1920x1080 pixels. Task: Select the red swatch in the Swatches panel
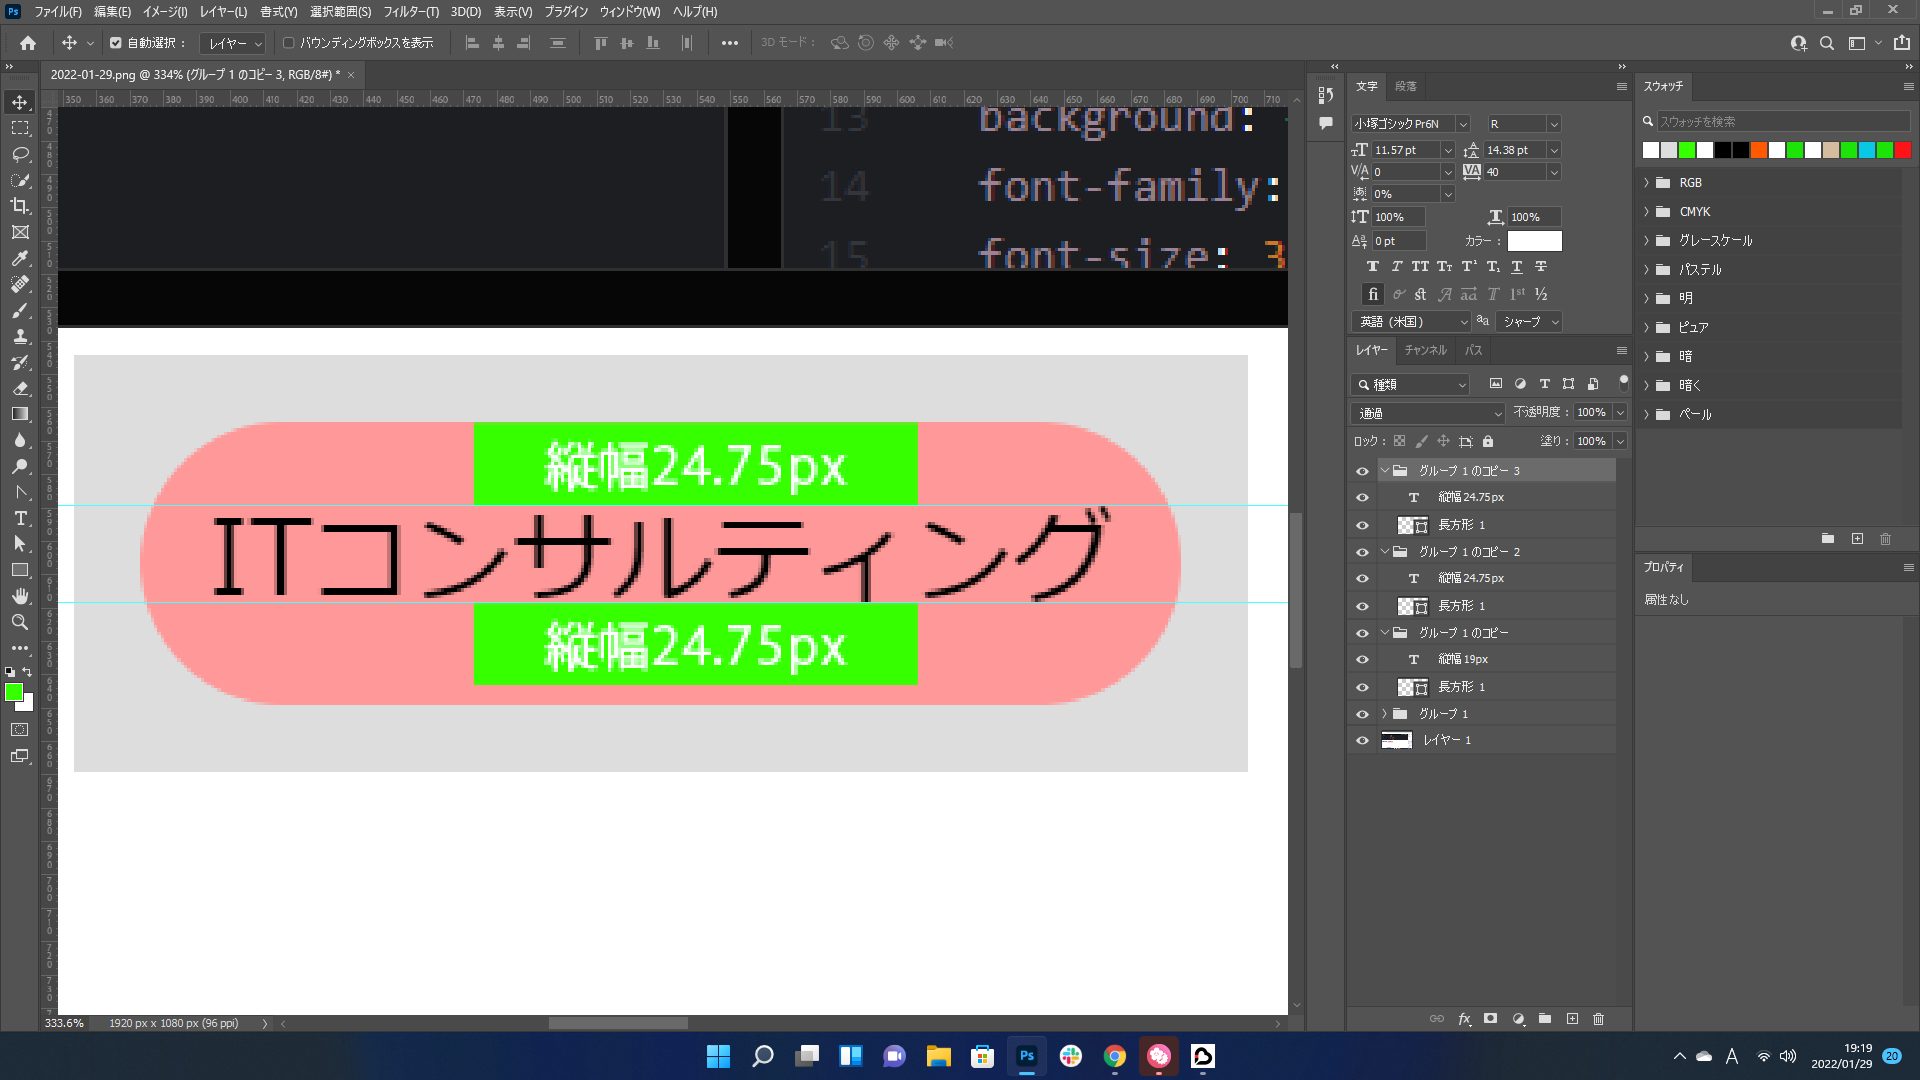[1903, 150]
